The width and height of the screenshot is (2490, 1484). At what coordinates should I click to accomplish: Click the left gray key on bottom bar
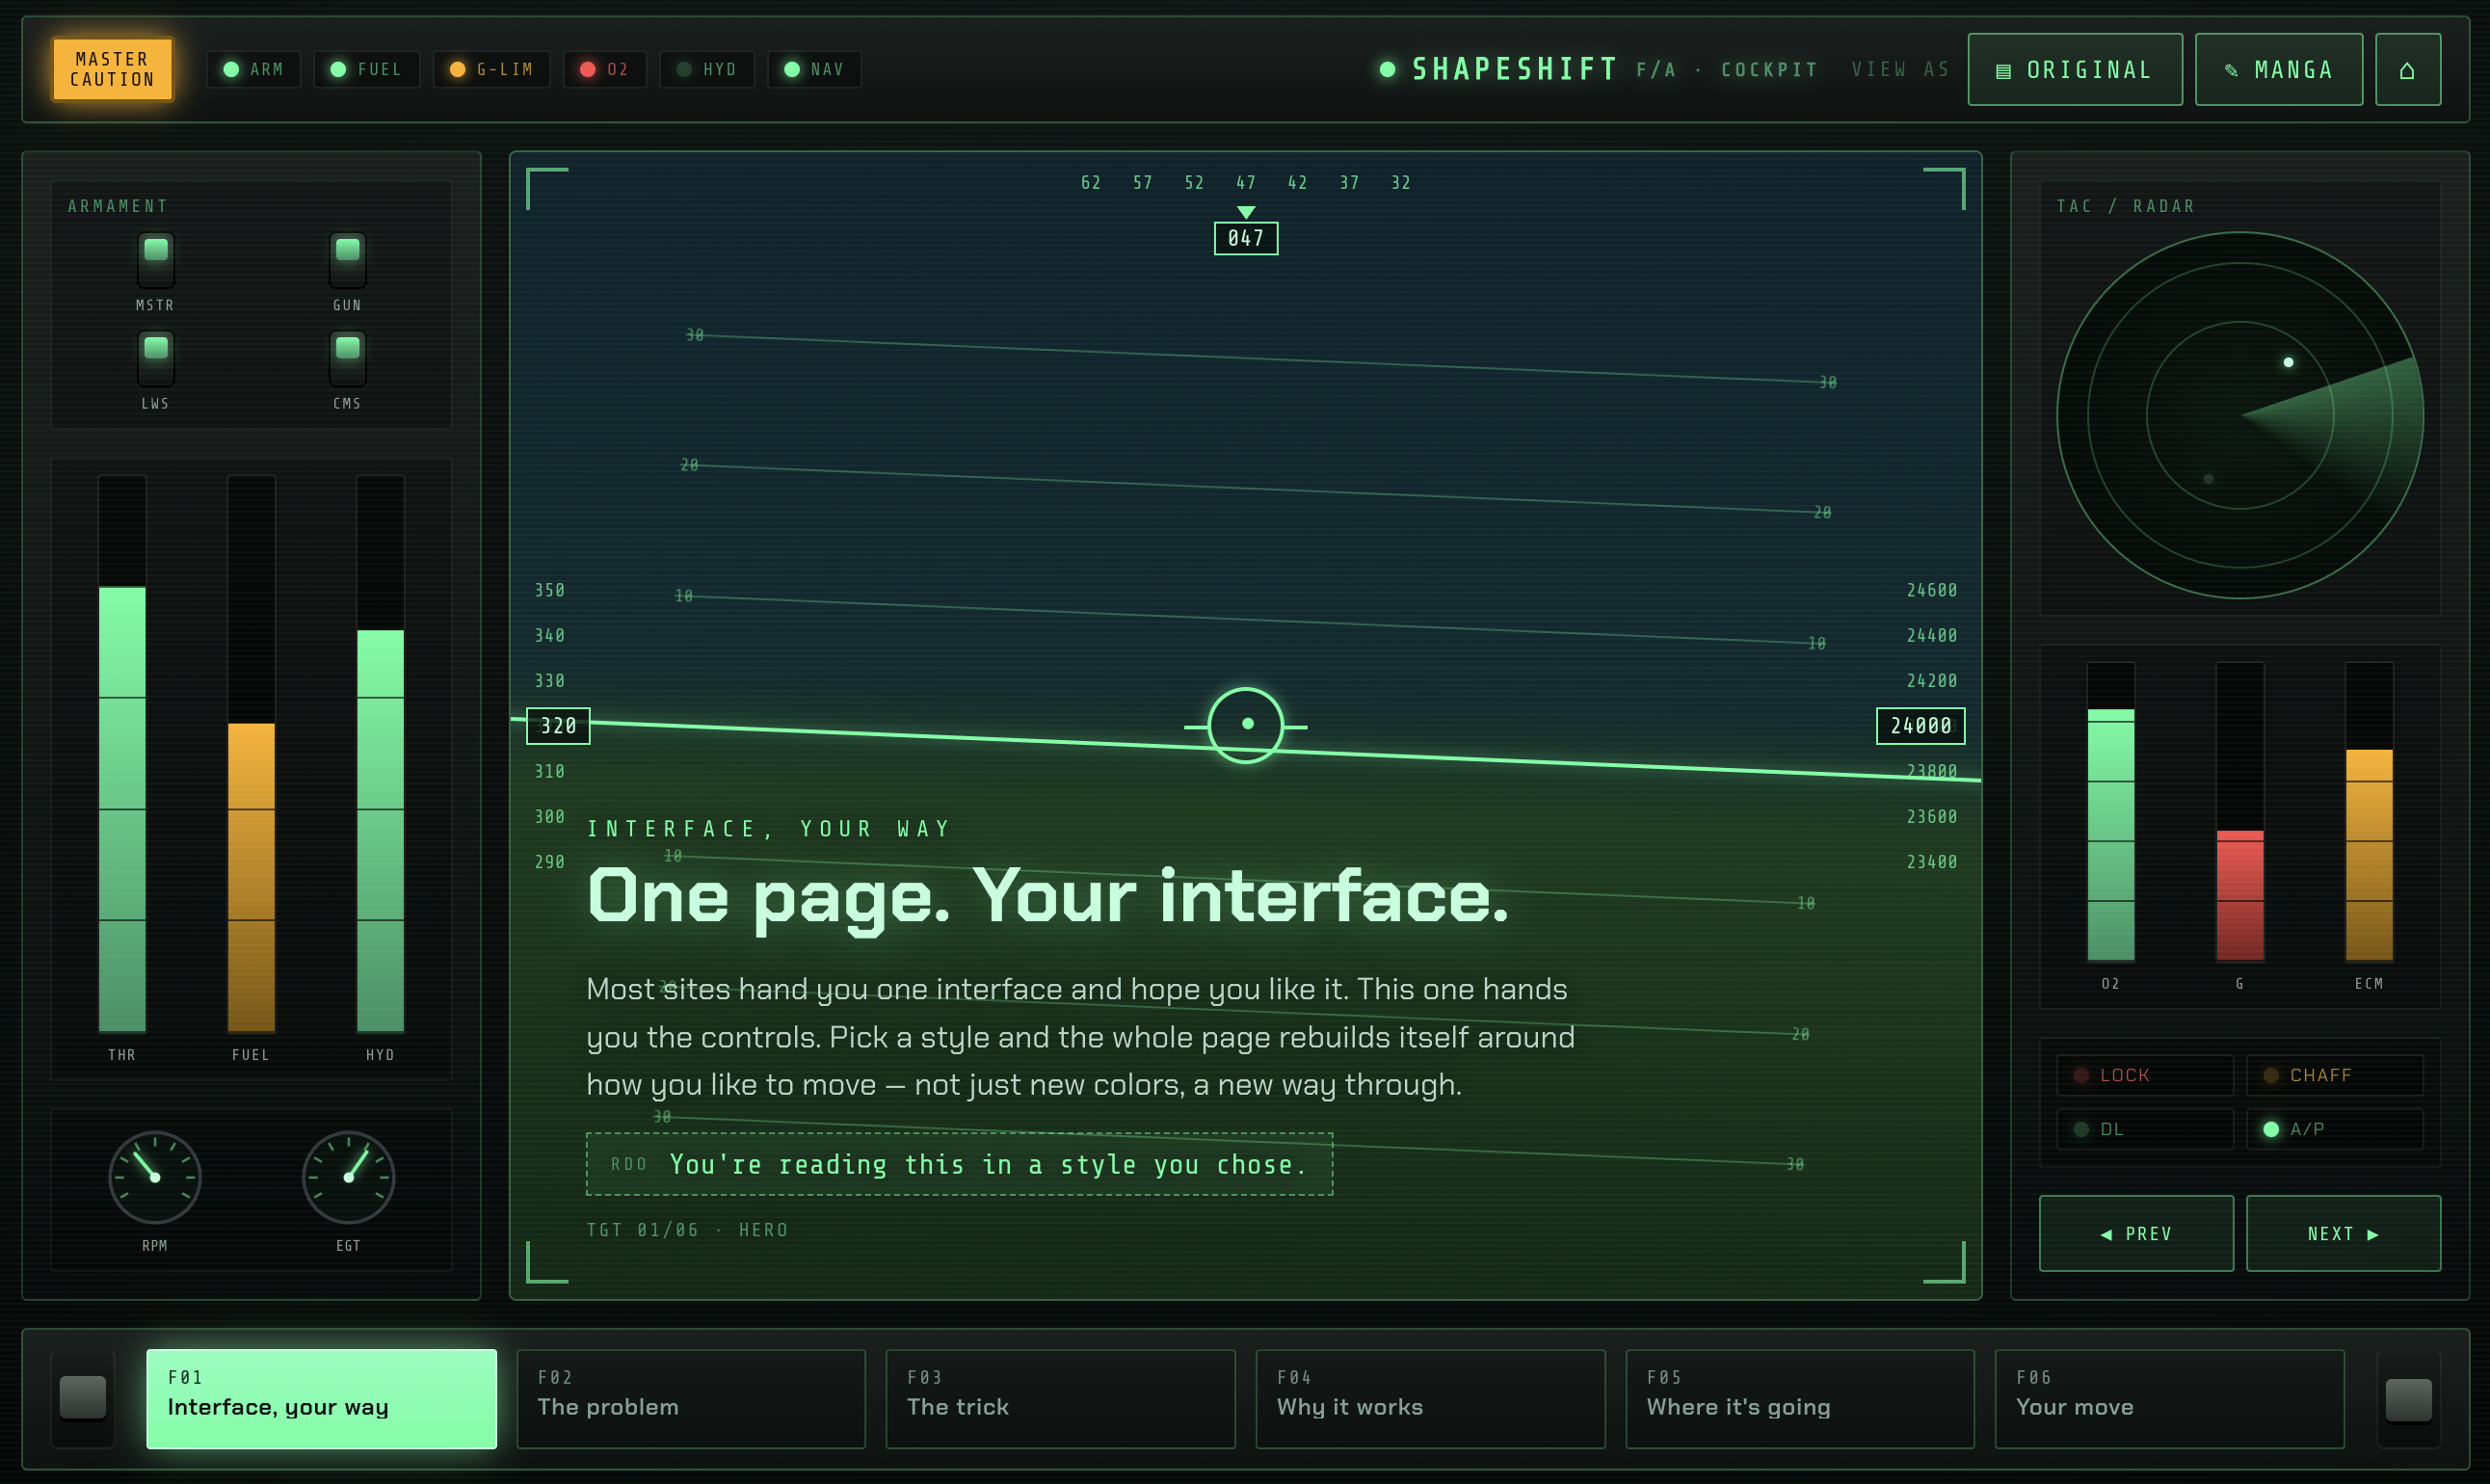tap(83, 1397)
